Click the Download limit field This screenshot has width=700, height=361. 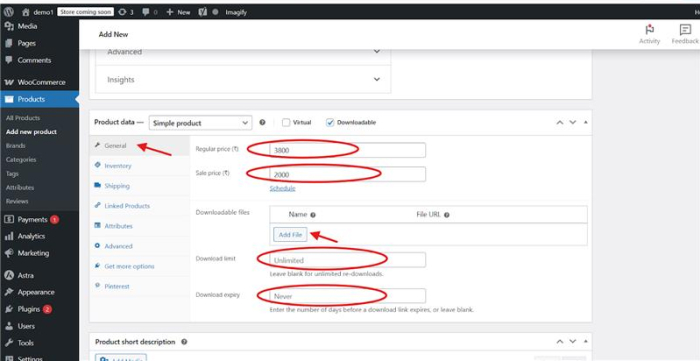click(x=347, y=260)
